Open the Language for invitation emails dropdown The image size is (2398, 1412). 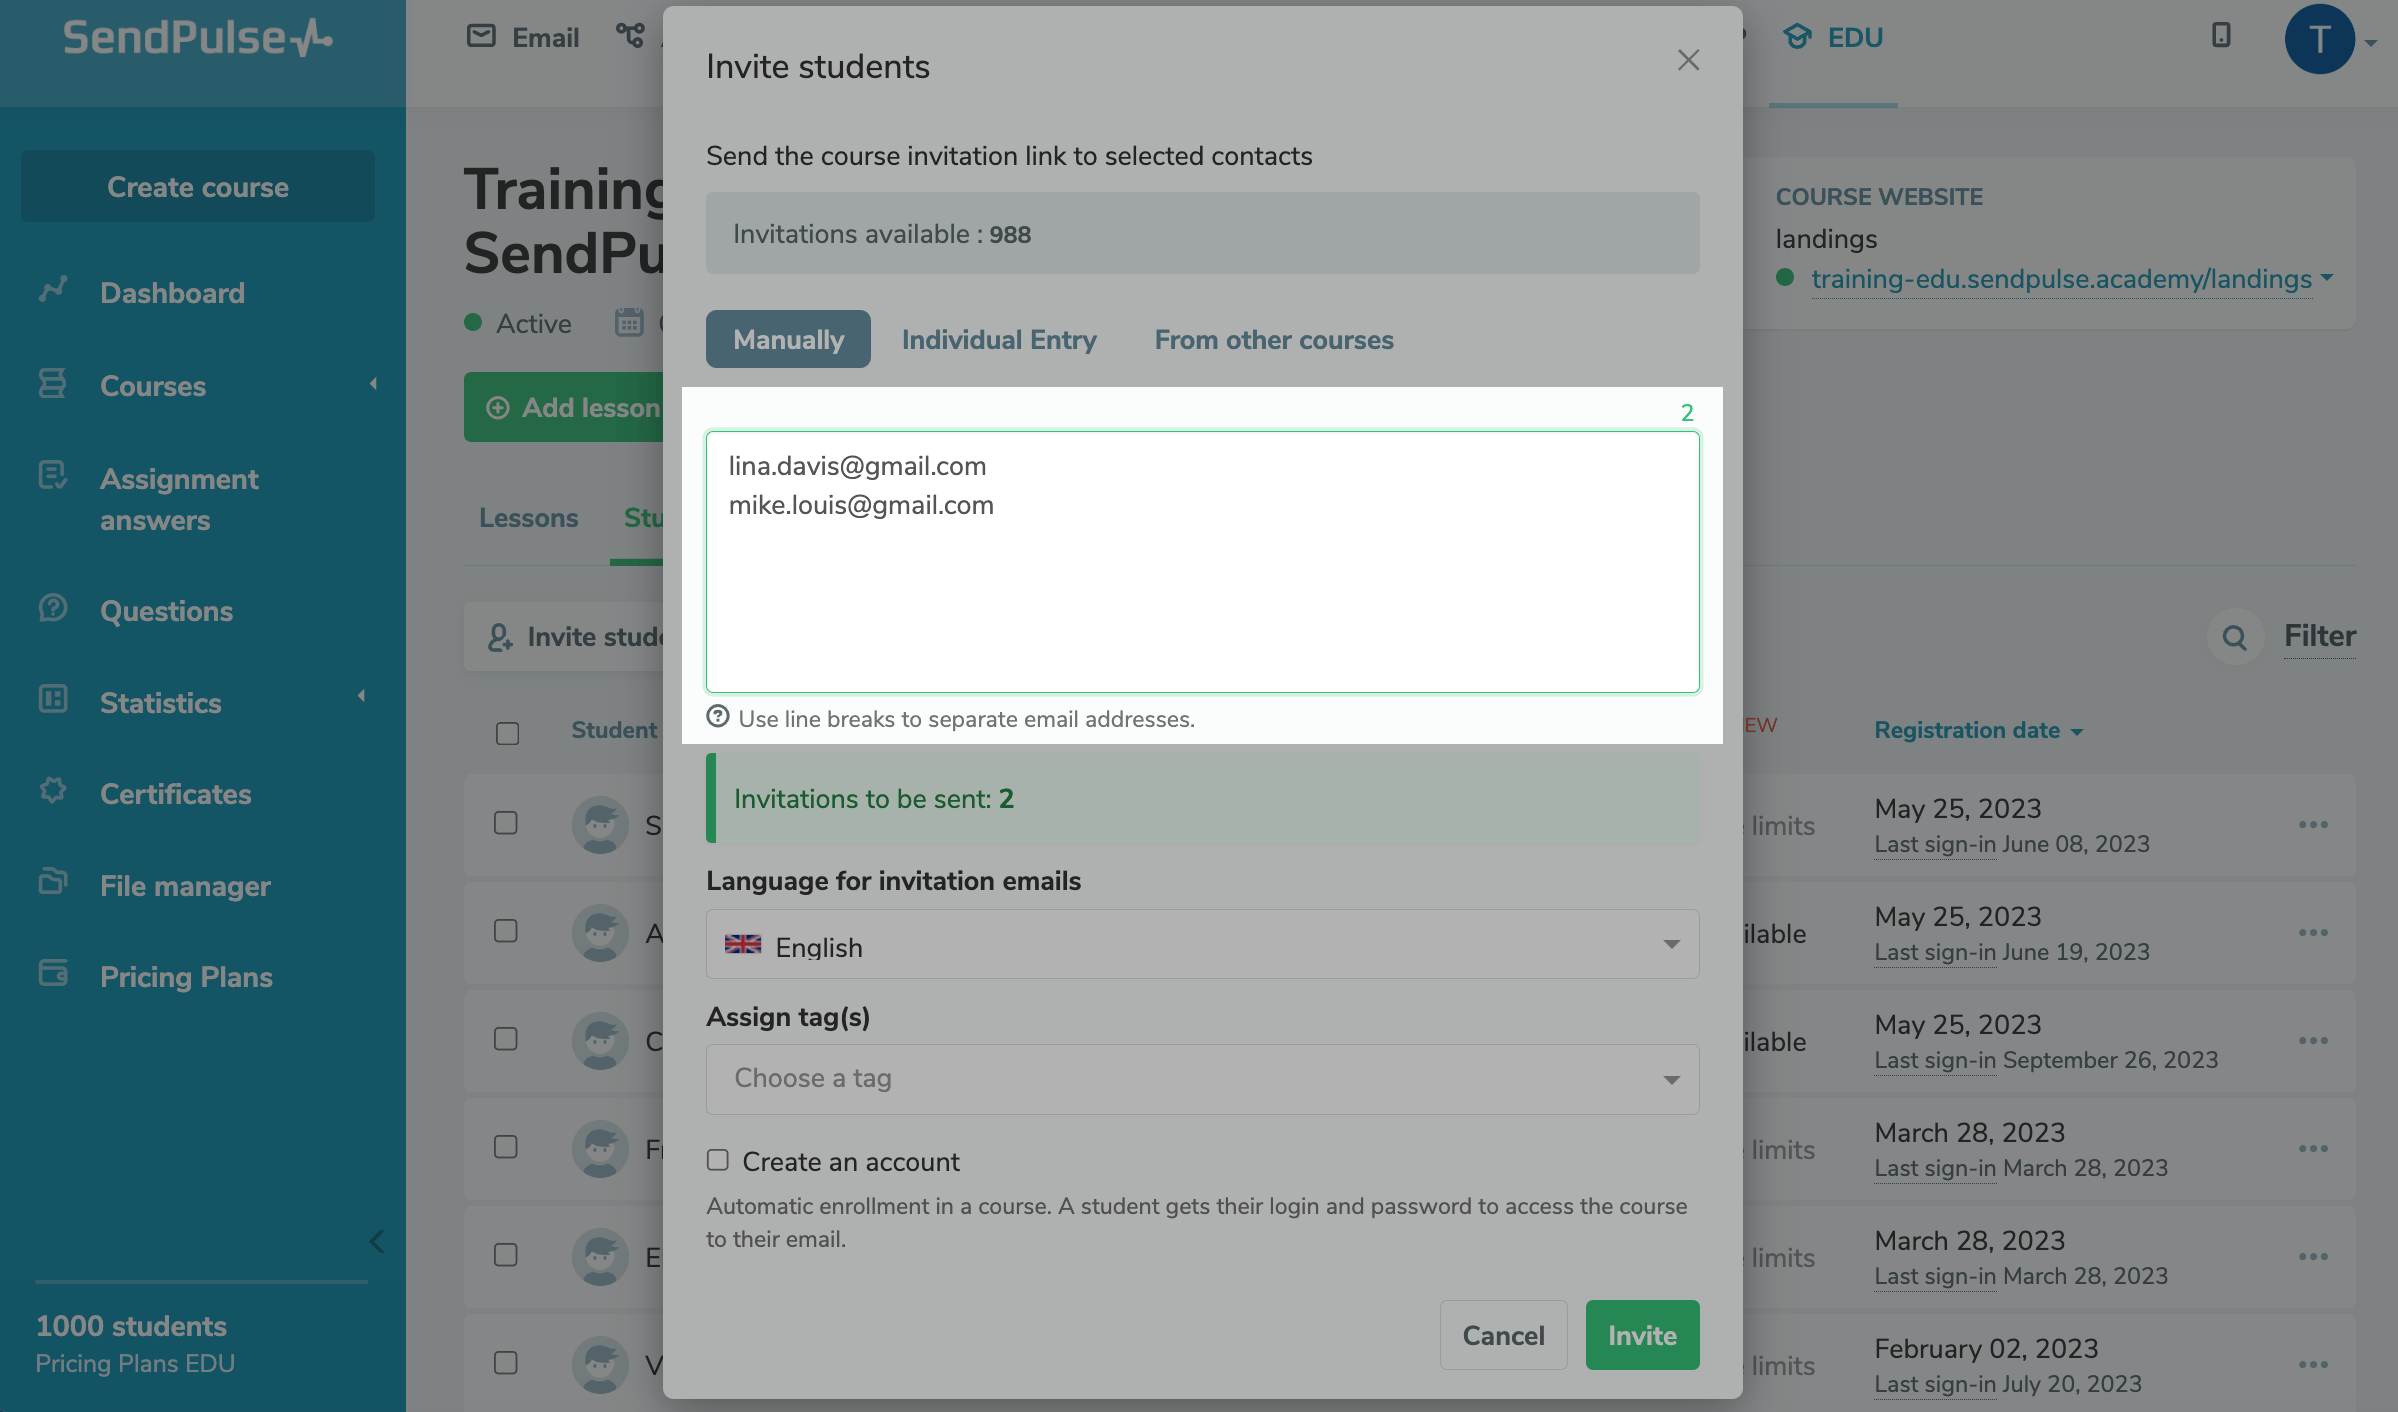[x=1202, y=945]
